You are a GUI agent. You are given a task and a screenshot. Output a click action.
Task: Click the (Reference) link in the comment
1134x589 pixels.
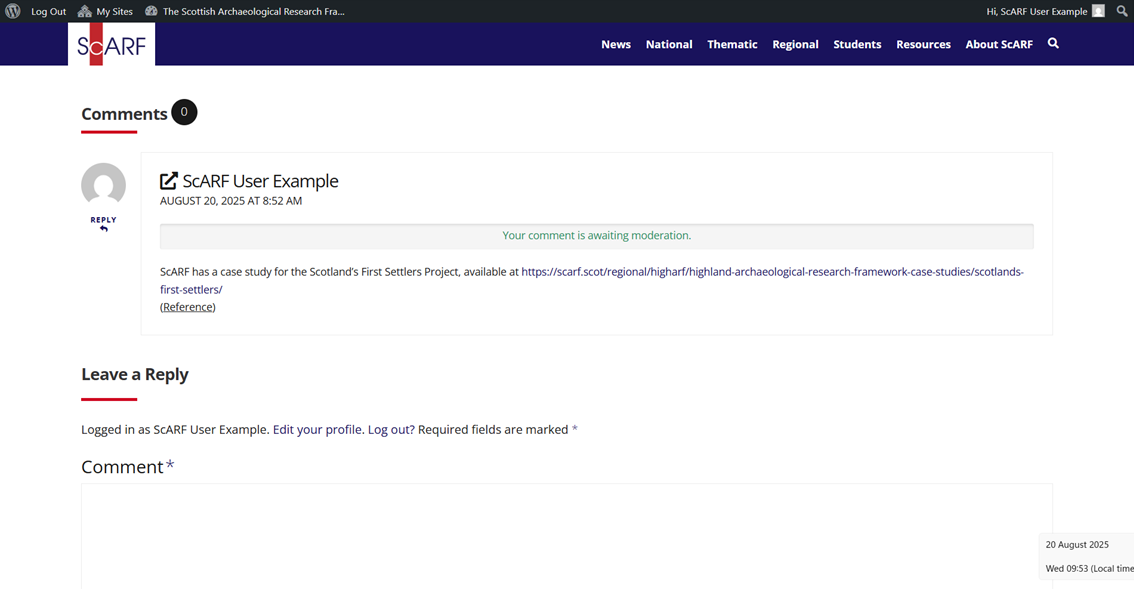click(187, 306)
